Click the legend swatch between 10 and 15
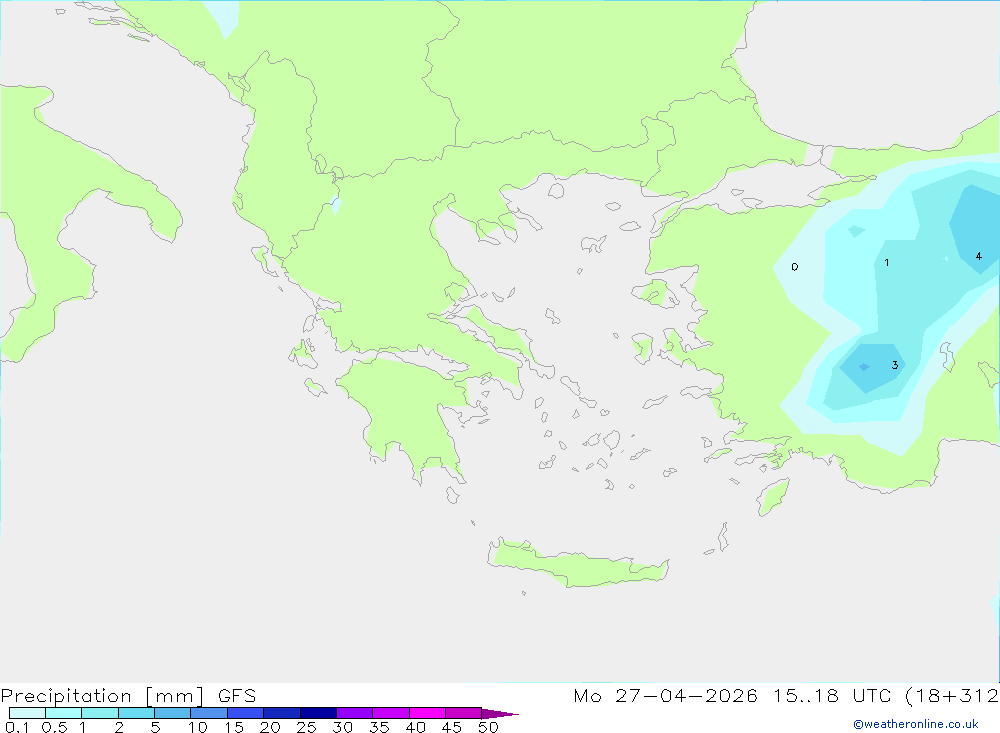Screen dimensions: 1000x733 point(209,713)
